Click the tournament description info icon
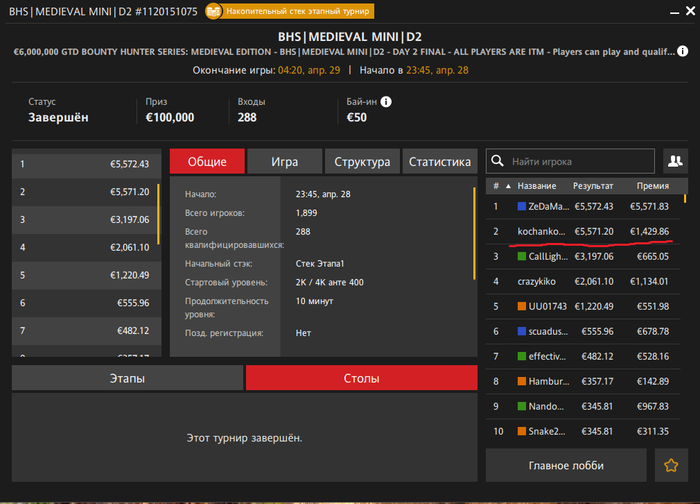 point(682,51)
